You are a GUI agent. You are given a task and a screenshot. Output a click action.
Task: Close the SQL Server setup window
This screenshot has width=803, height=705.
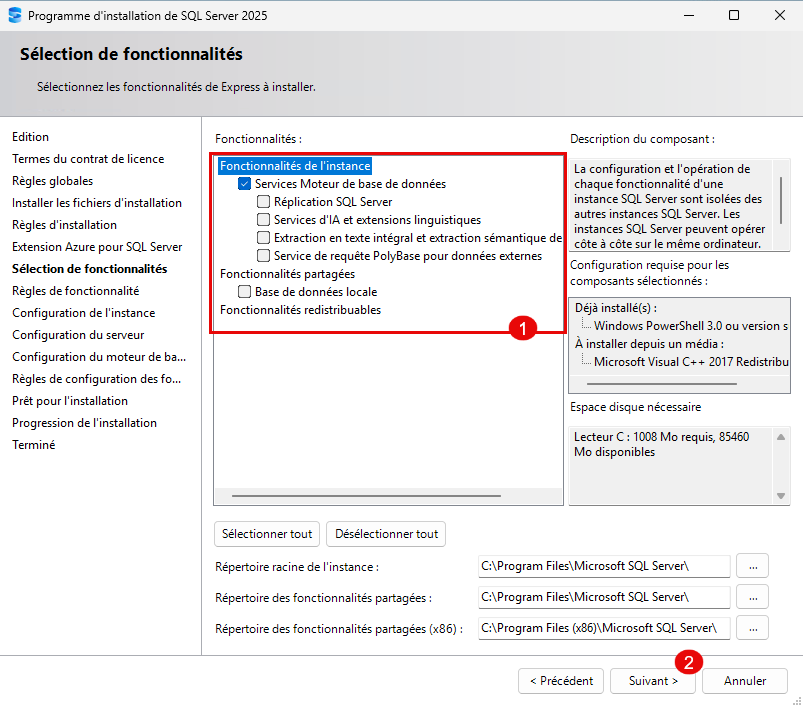779,15
